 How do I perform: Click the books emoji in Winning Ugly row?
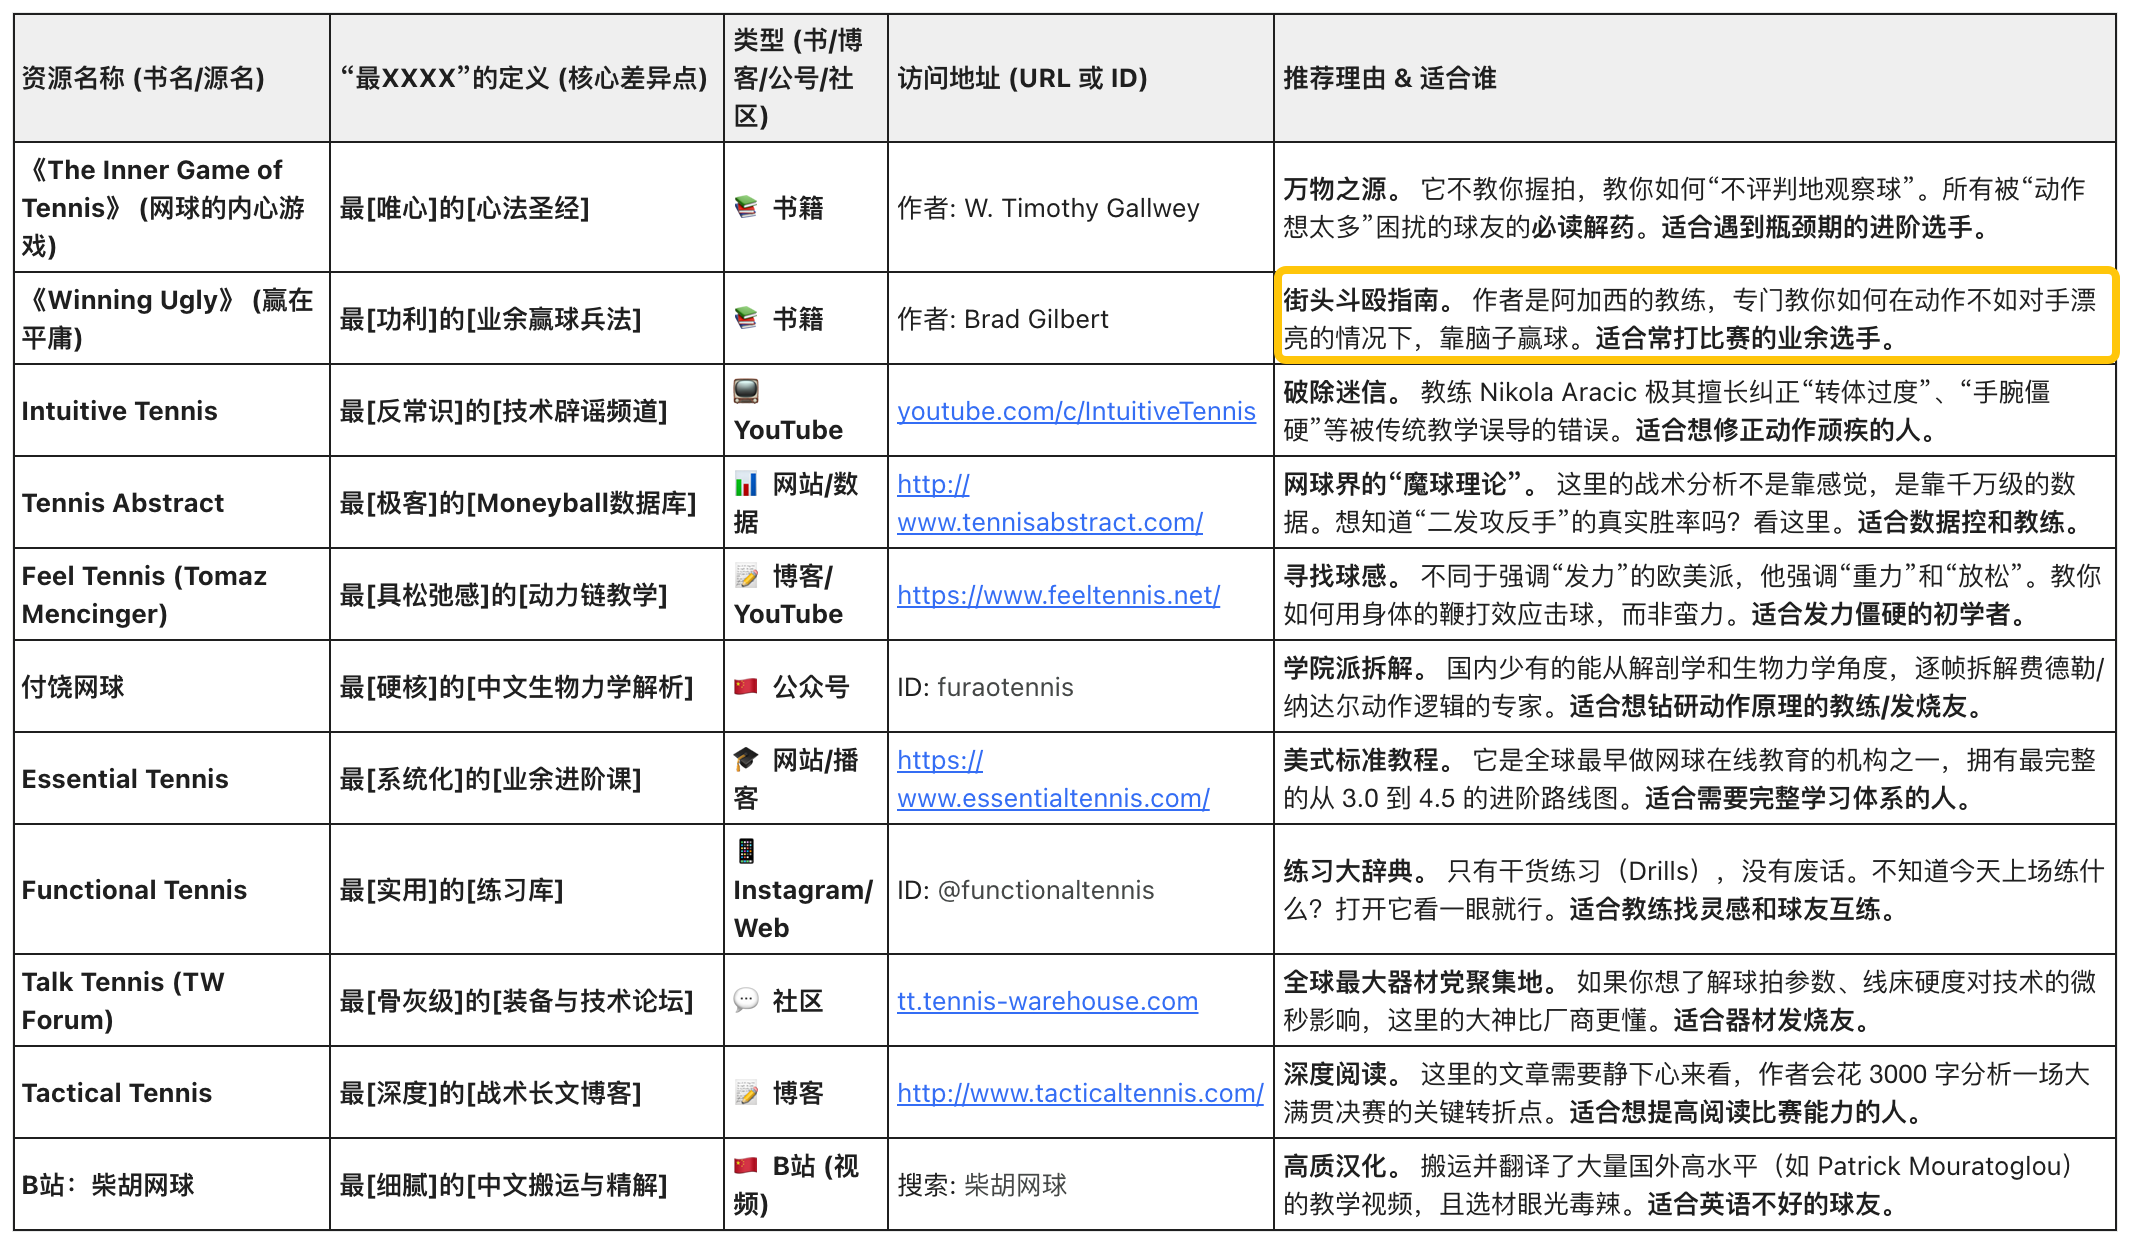[x=746, y=318]
